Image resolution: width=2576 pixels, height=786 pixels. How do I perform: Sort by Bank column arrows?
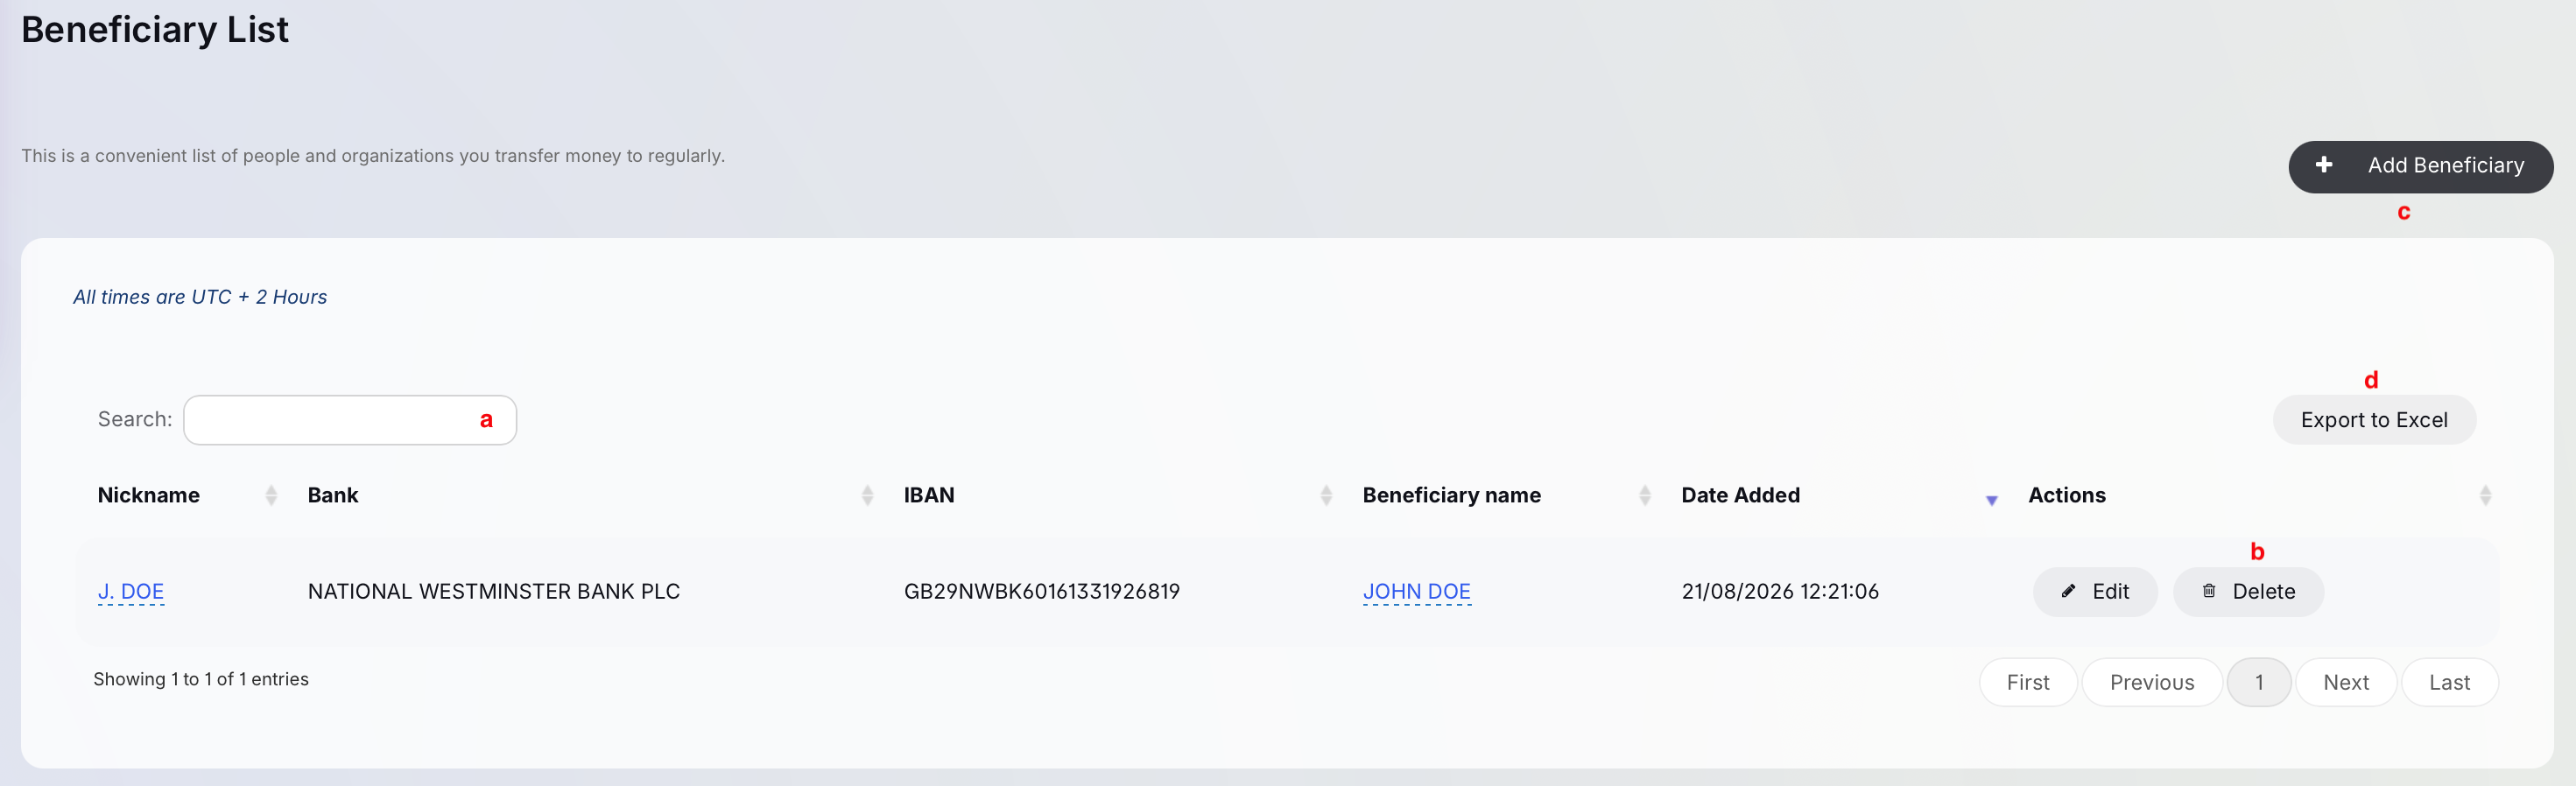click(x=867, y=495)
